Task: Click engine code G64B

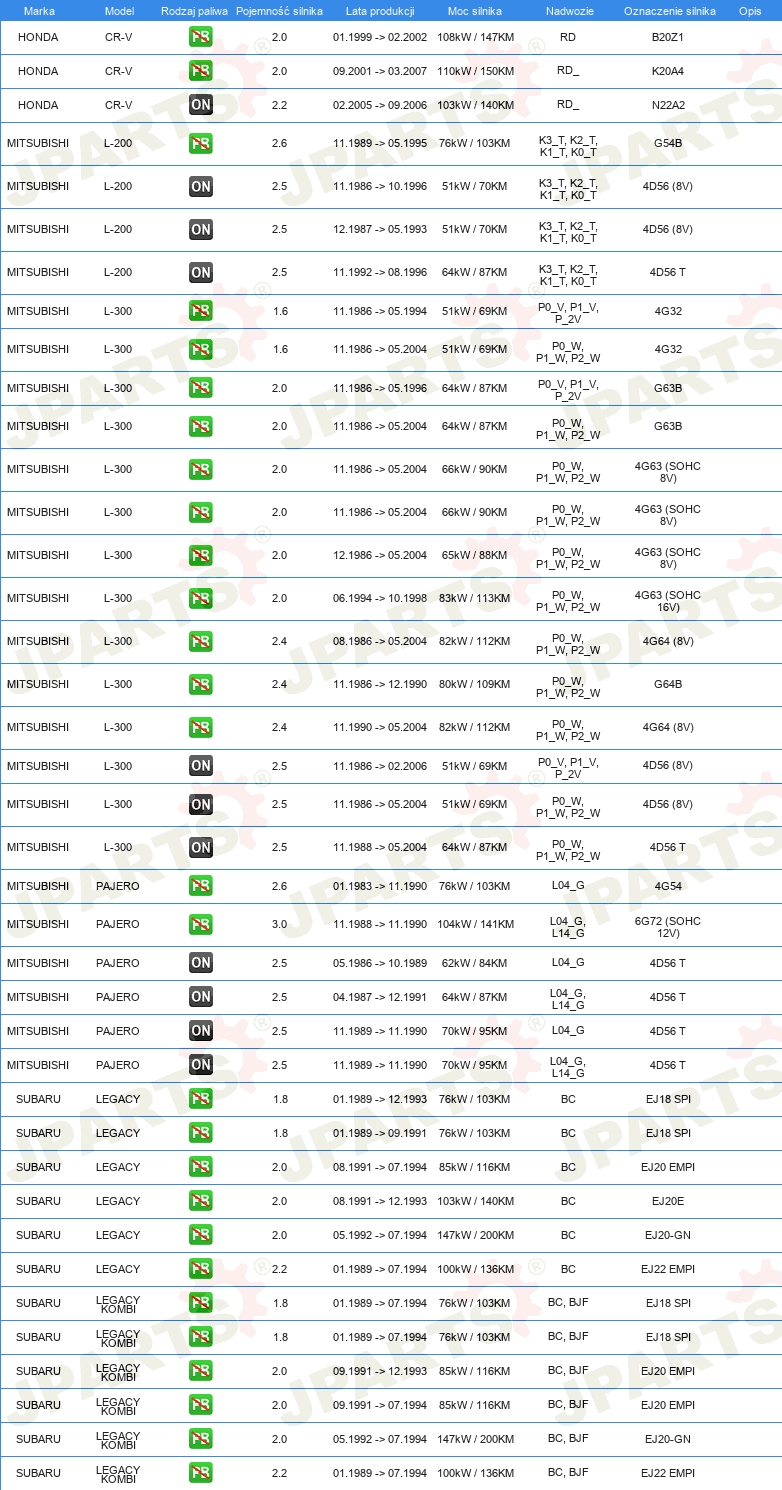Action: 668,684
